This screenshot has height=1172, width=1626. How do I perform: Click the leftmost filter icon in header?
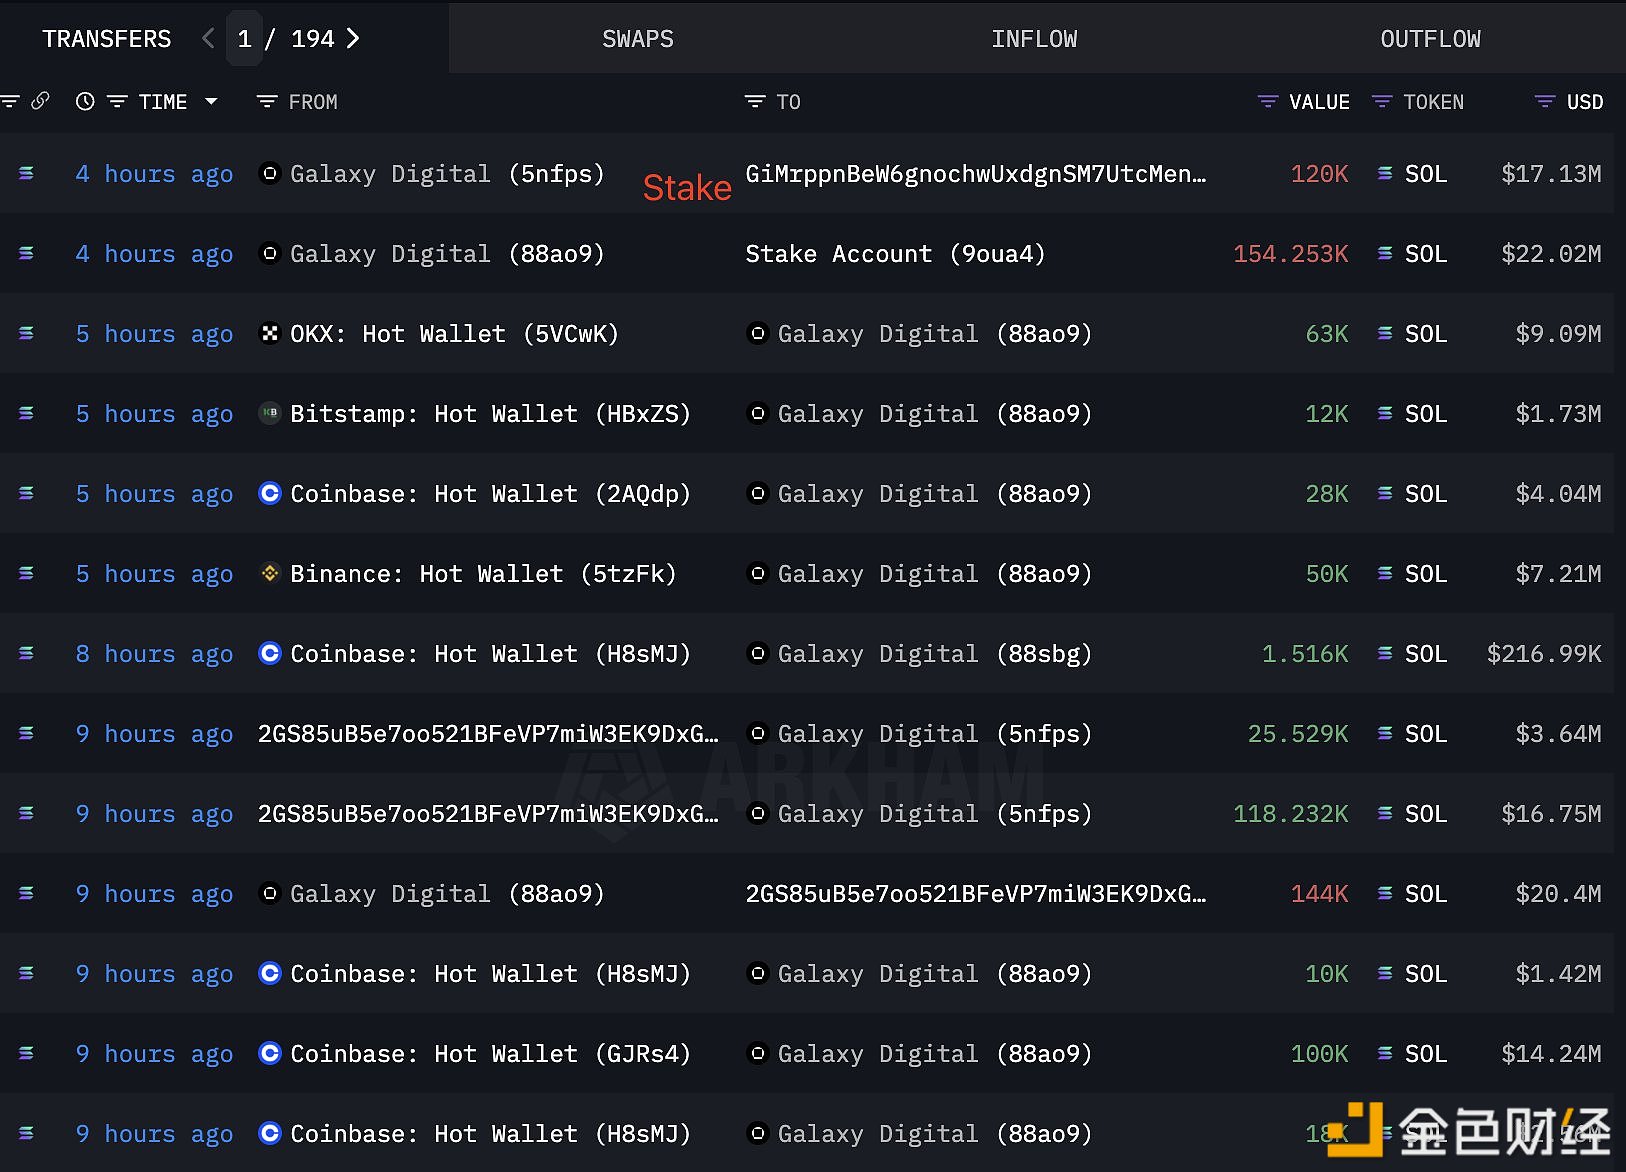[10, 101]
